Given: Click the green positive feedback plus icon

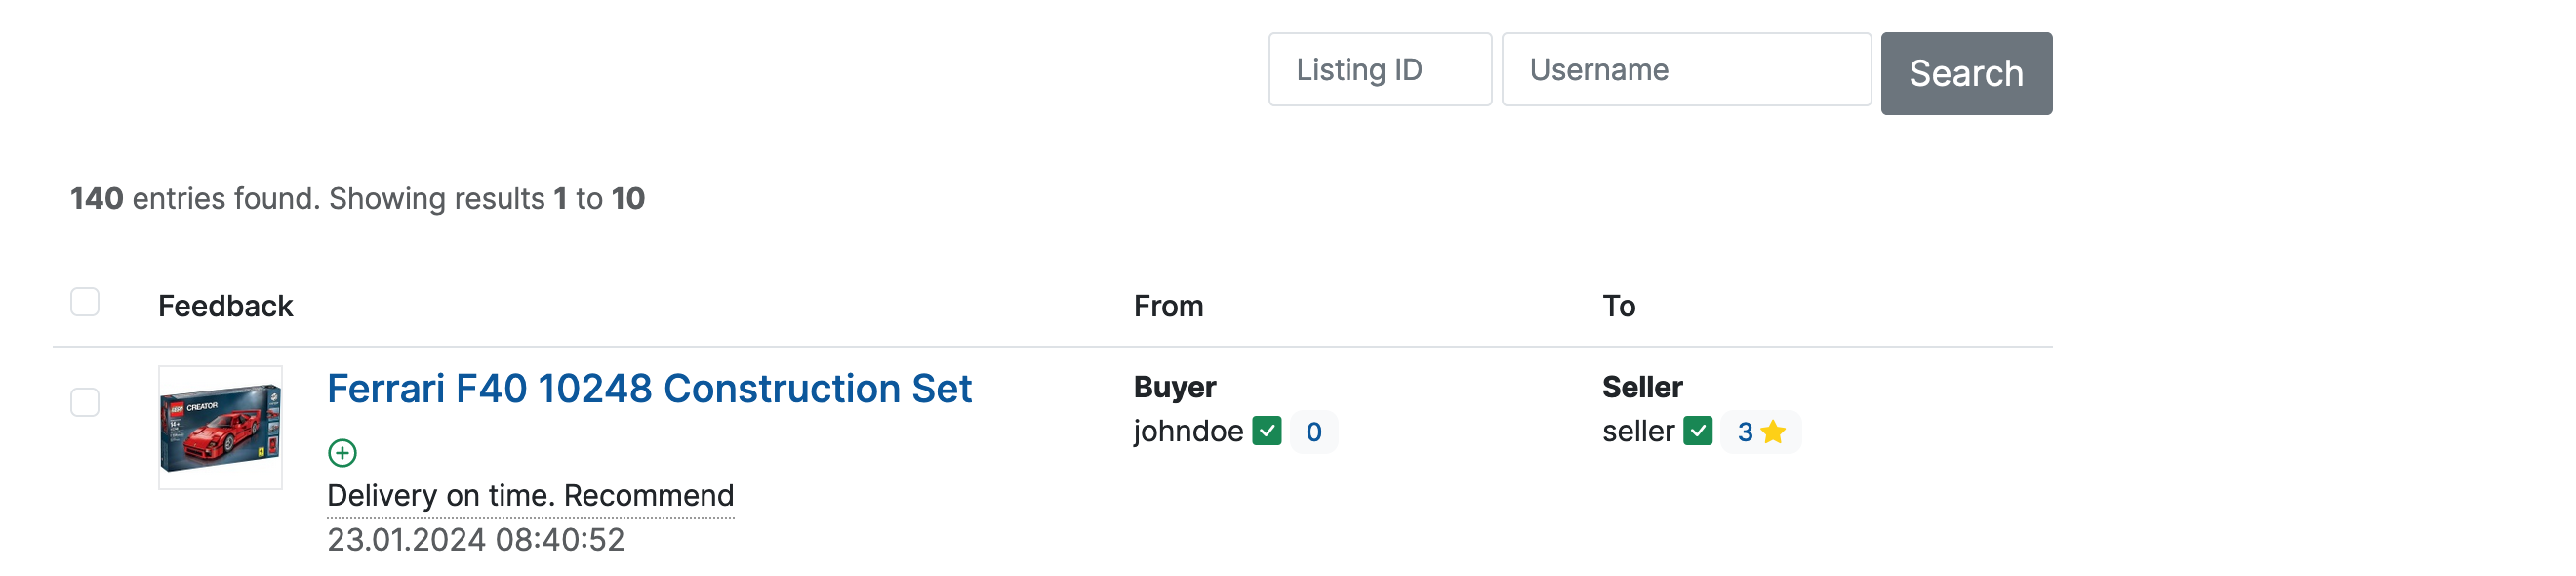Looking at the screenshot, I should click(x=342, y=453).
